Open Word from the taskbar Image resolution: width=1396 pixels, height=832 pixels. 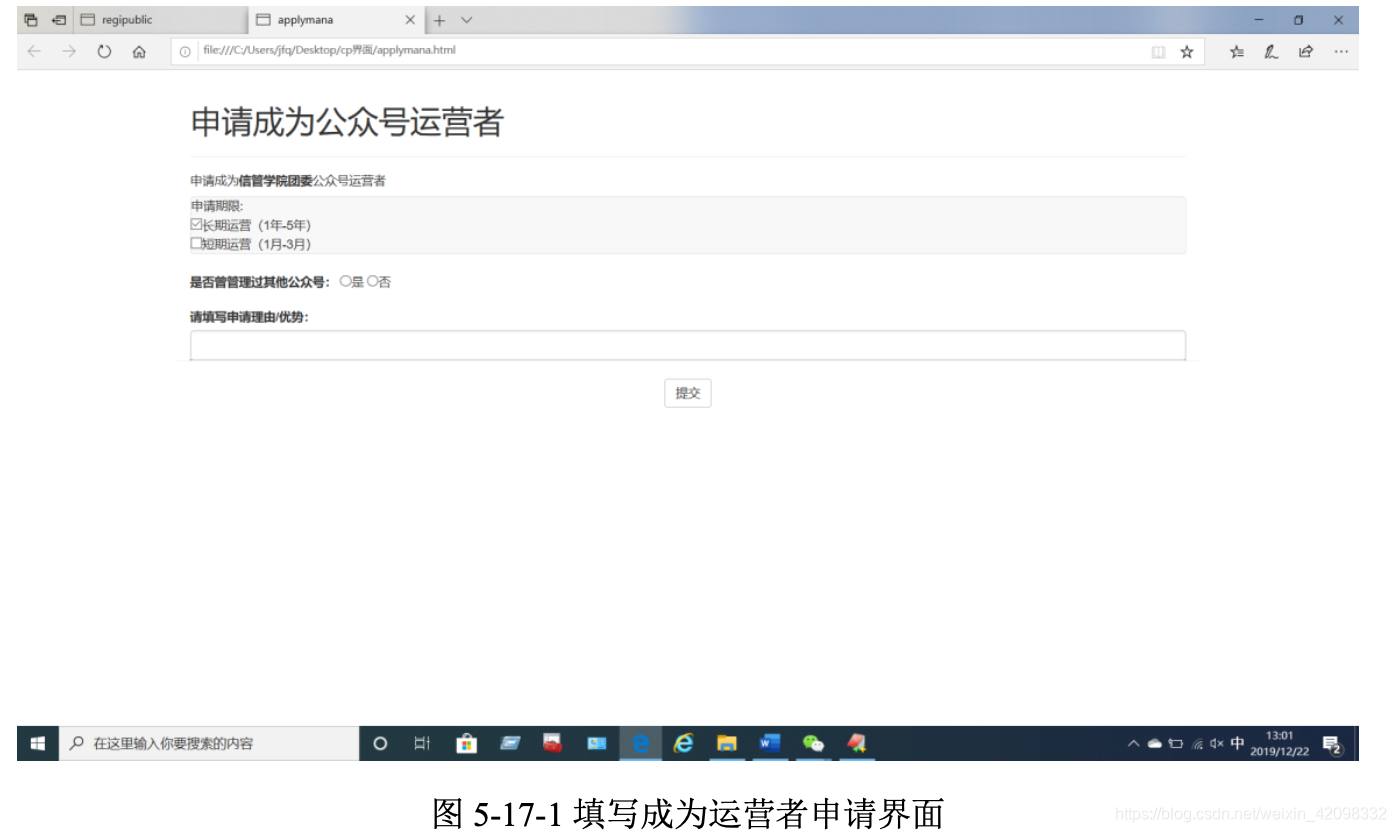click(x=770, y=743)
